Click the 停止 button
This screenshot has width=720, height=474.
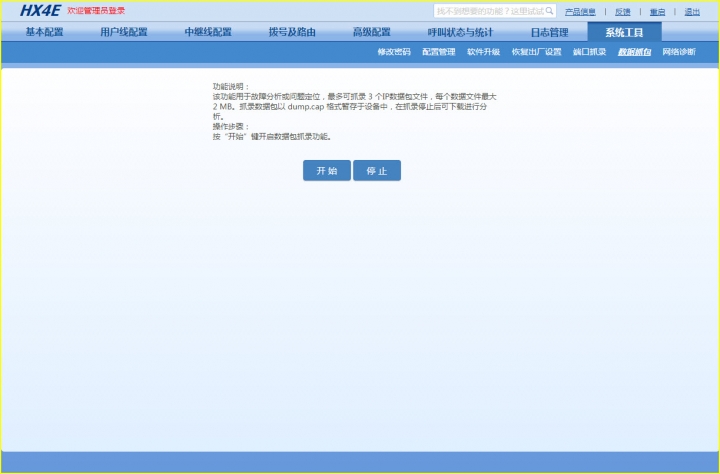377,170
